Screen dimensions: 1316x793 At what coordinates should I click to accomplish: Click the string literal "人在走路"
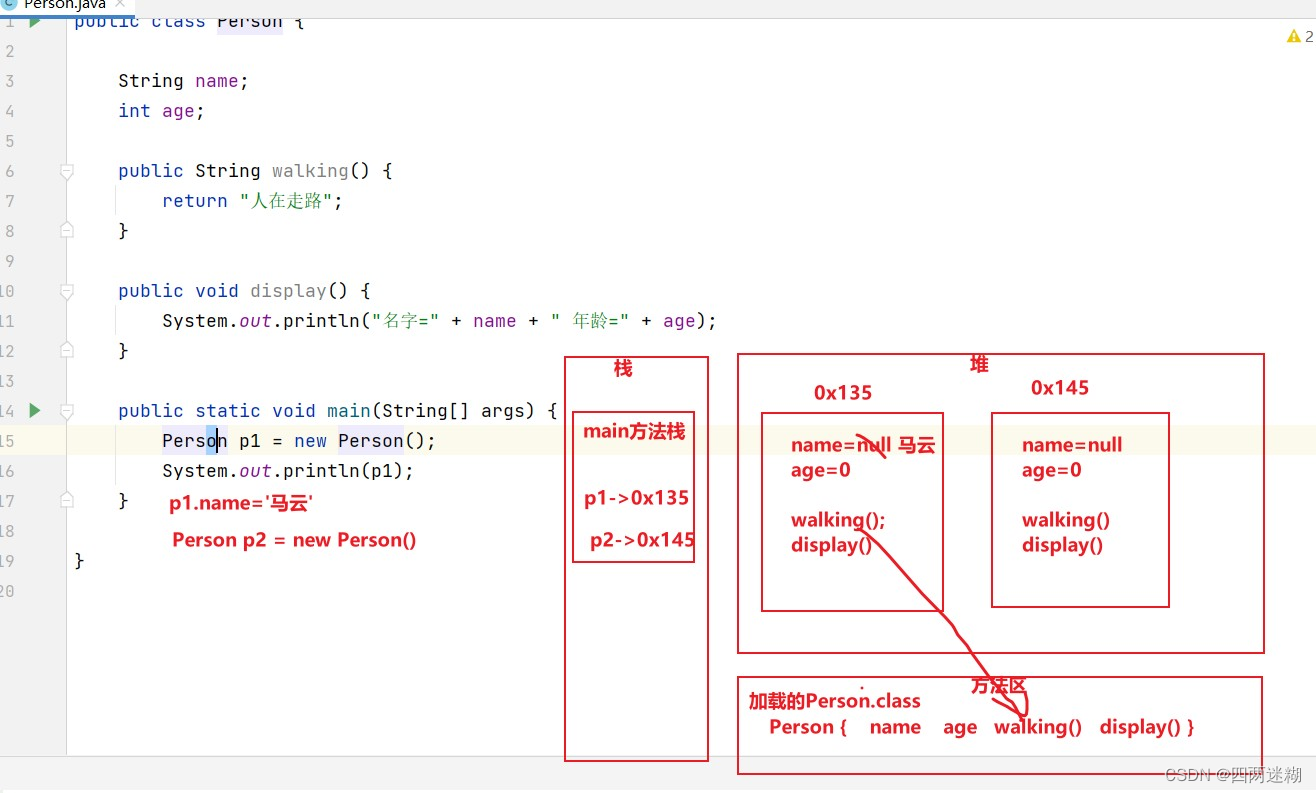[x=285, y=201]
